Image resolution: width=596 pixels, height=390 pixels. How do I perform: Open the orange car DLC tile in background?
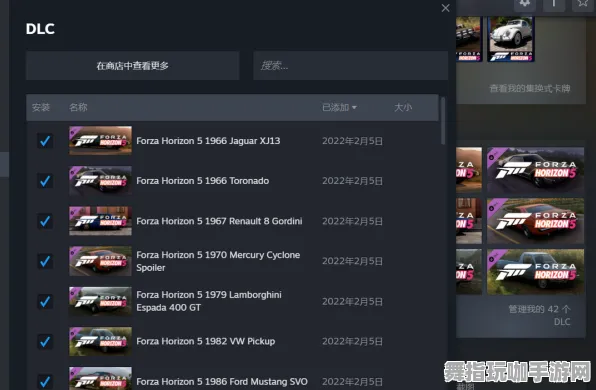click(x=535, y=221)
